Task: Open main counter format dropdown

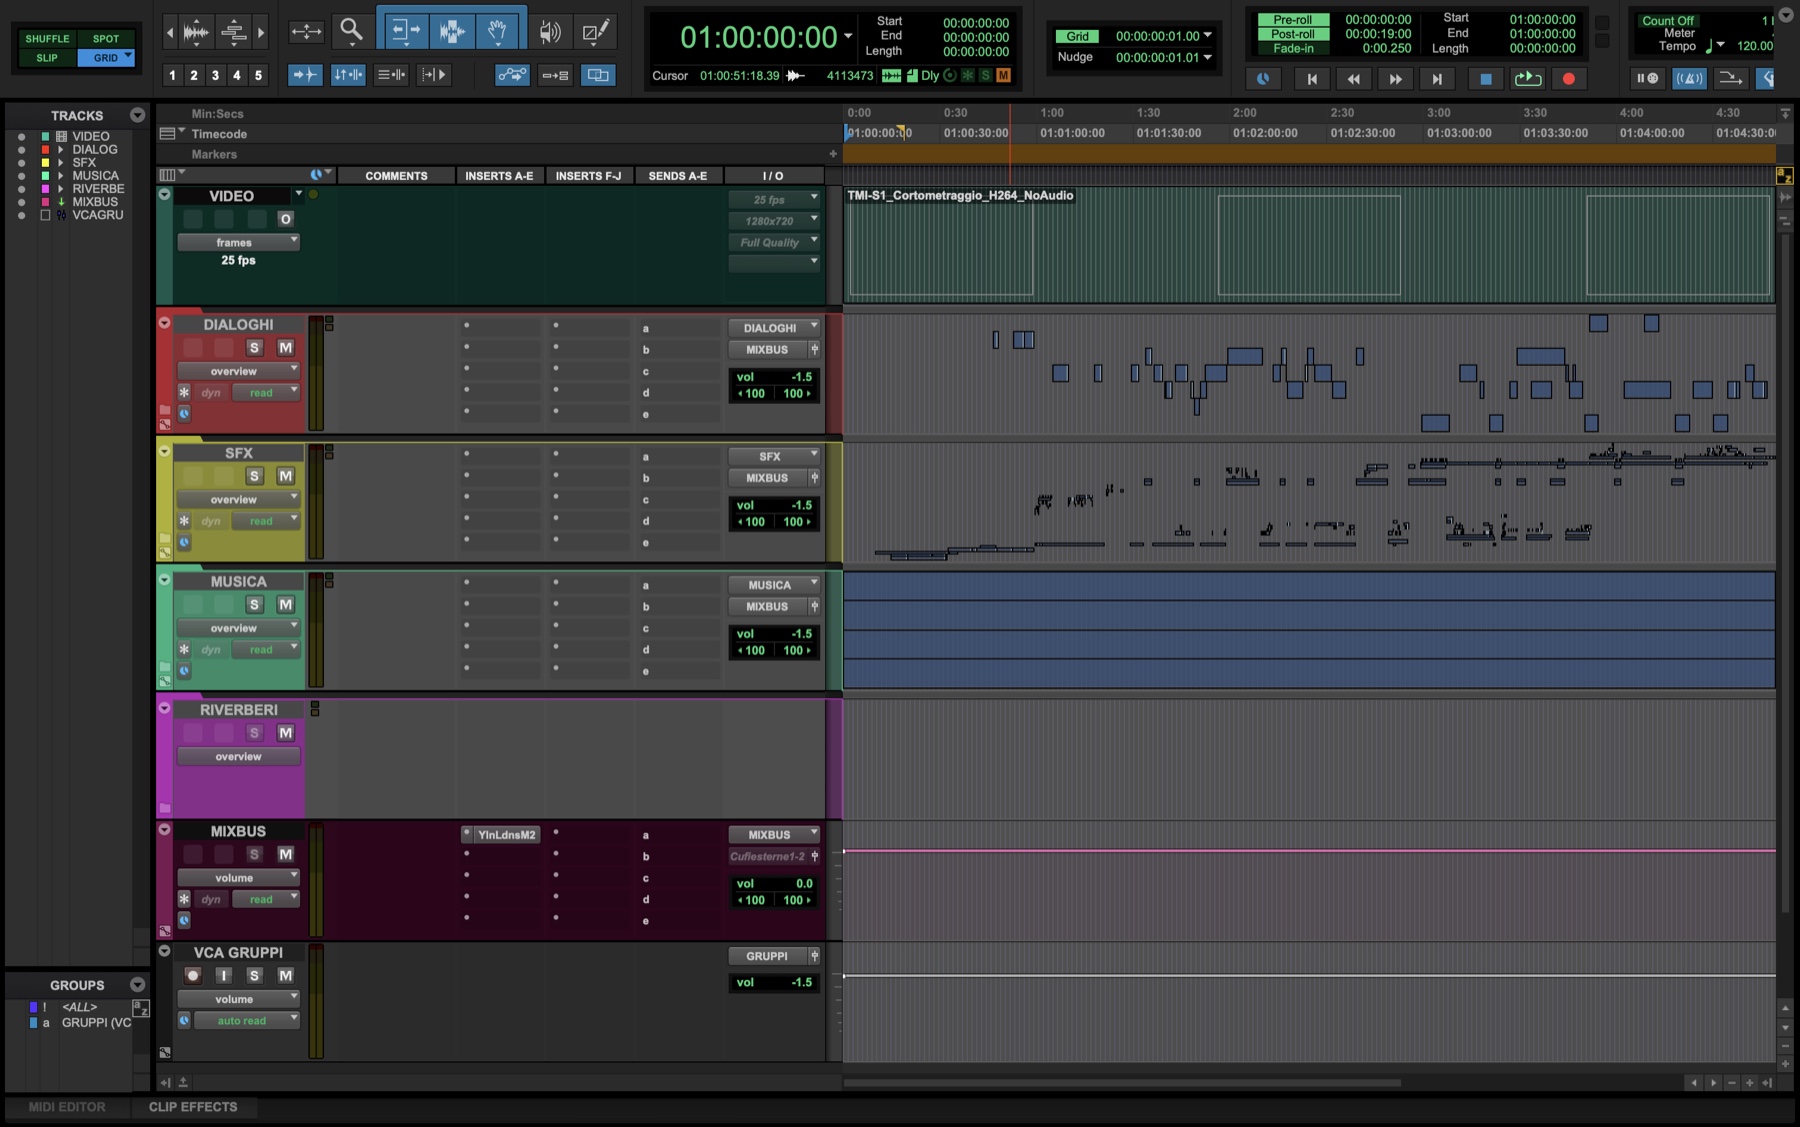Action: [x=848, y=36]
